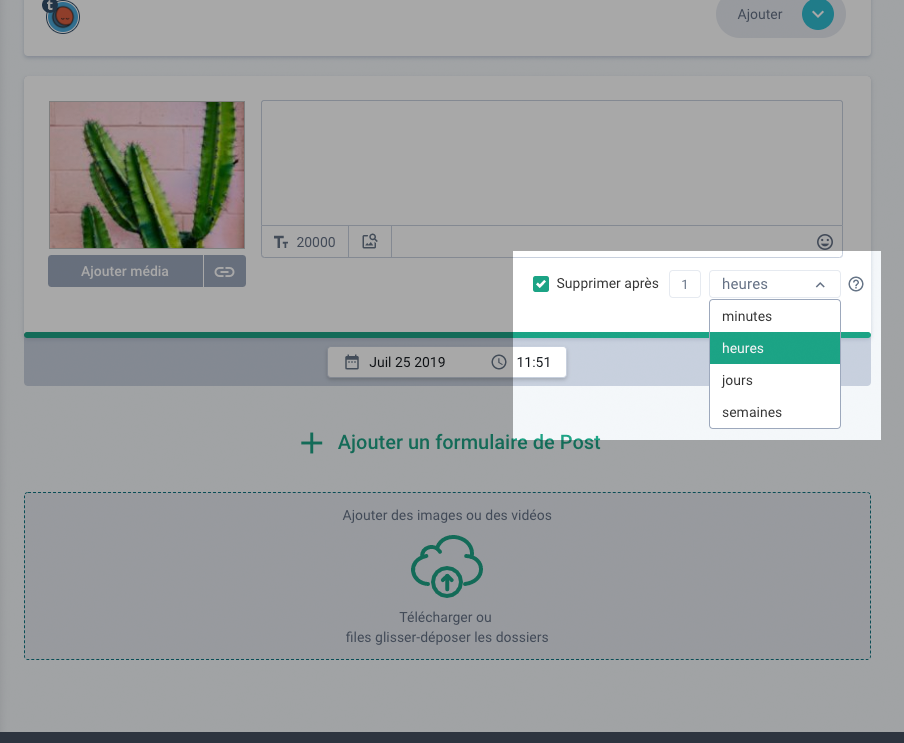Click Ajouter un formulaire de Post
Screen dimensions: 904x743
(451, 443)
